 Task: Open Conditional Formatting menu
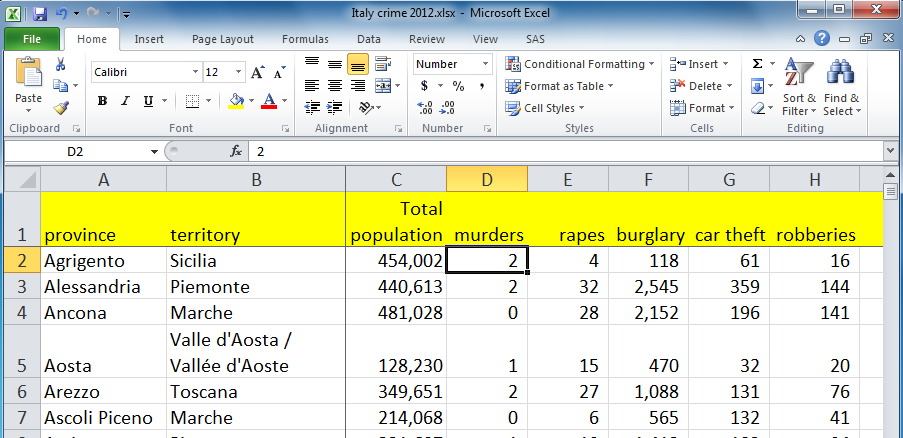click(x=580, y=64)
